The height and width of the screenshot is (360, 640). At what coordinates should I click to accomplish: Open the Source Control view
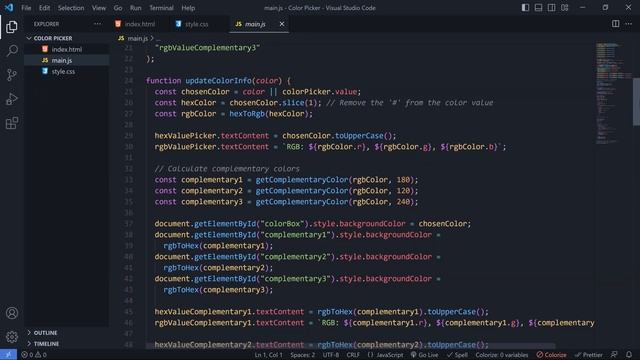(x=12, y=75)
